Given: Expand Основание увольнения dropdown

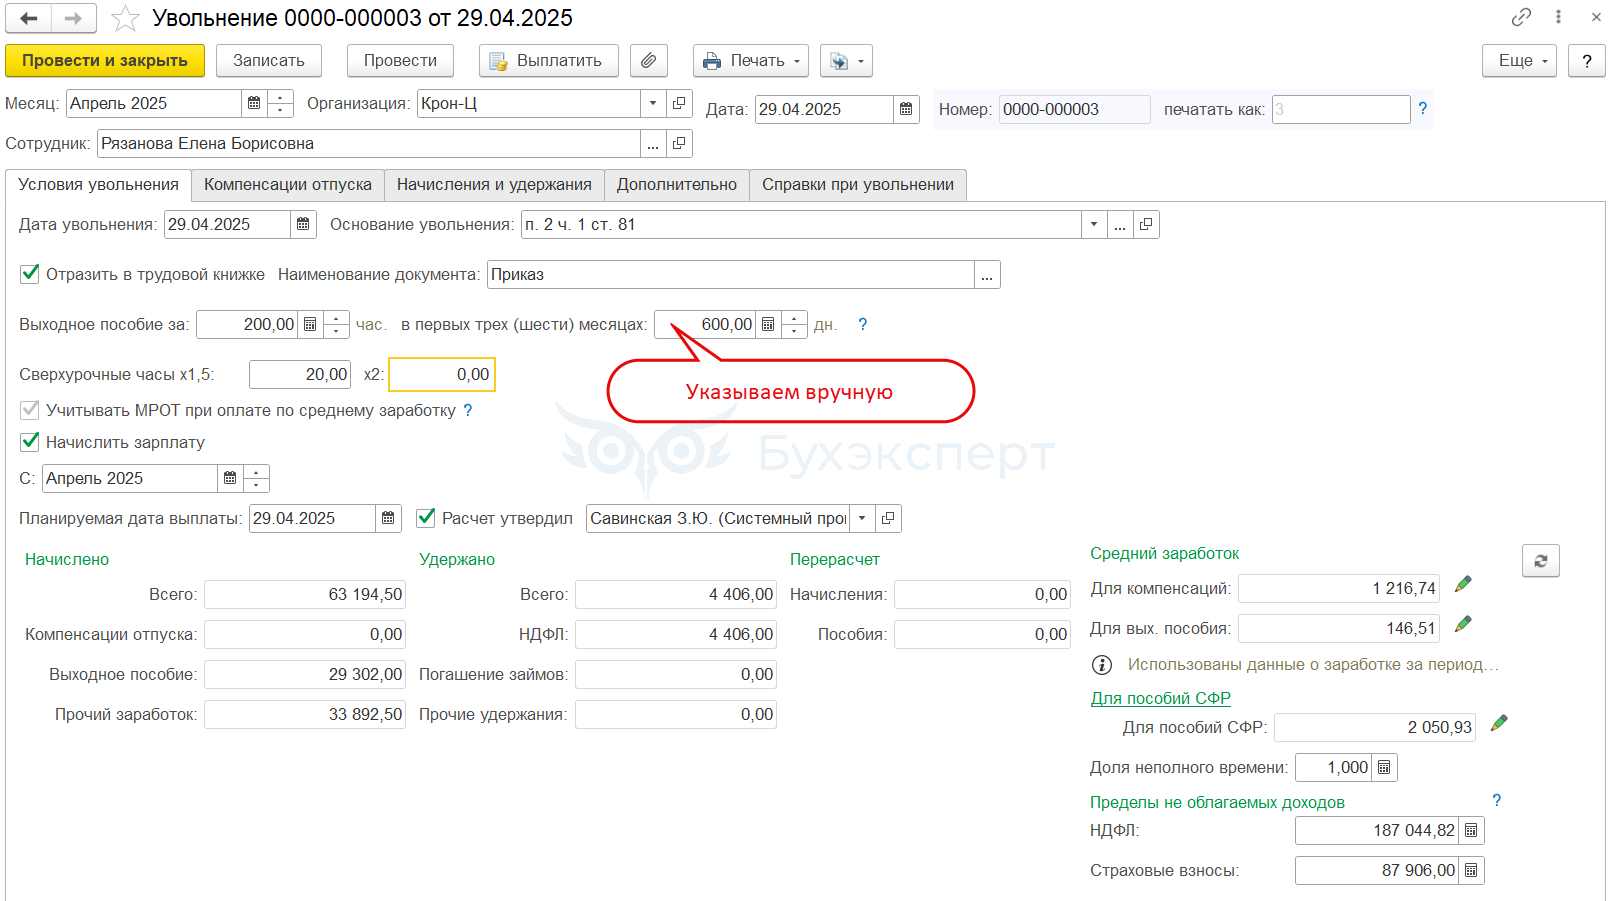Looking at the screenshot, I should (x=1094, y=224).
